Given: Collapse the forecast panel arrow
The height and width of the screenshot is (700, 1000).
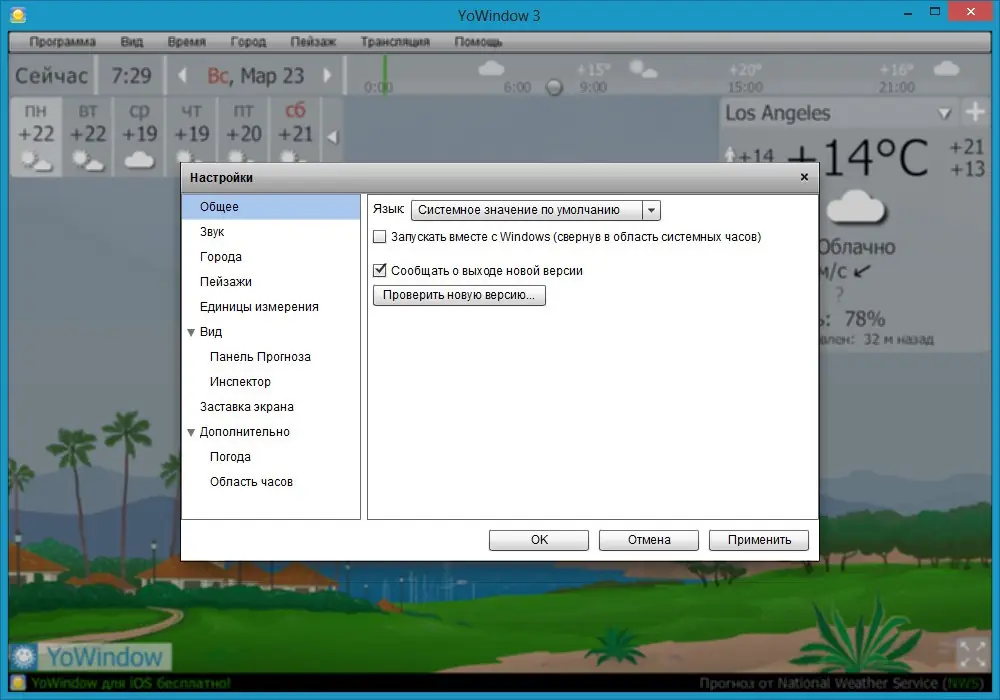Looking at the screenshot, I should pos(332,137).
